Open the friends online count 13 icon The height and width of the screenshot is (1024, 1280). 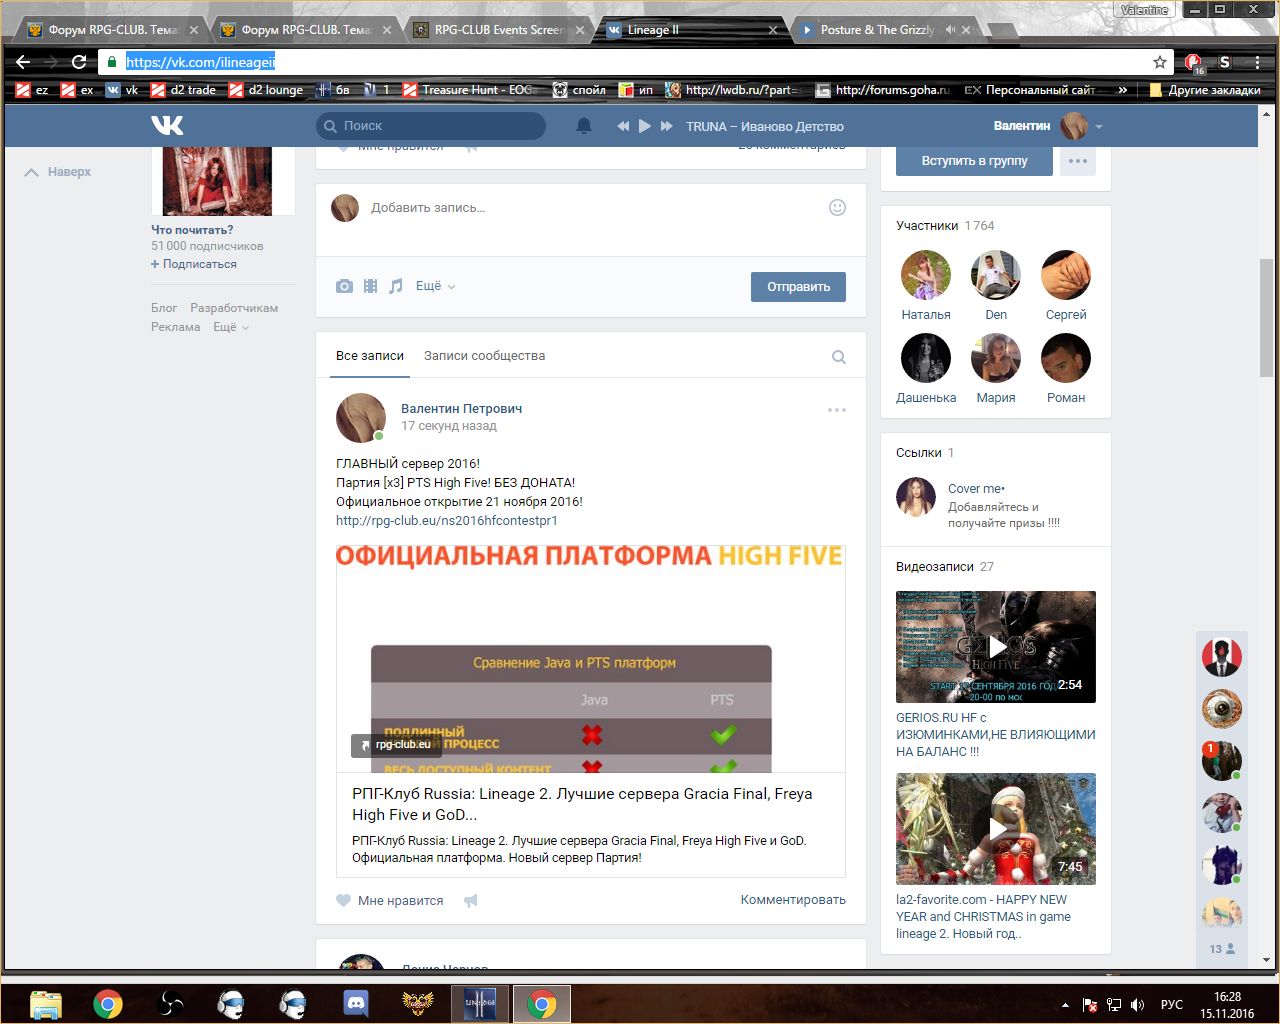click(1222, 948)
